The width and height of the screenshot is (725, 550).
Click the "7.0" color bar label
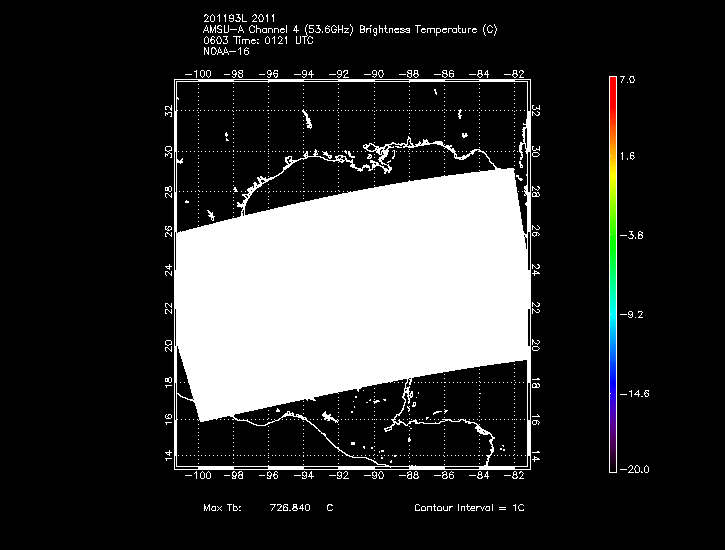tap(627, 80)
